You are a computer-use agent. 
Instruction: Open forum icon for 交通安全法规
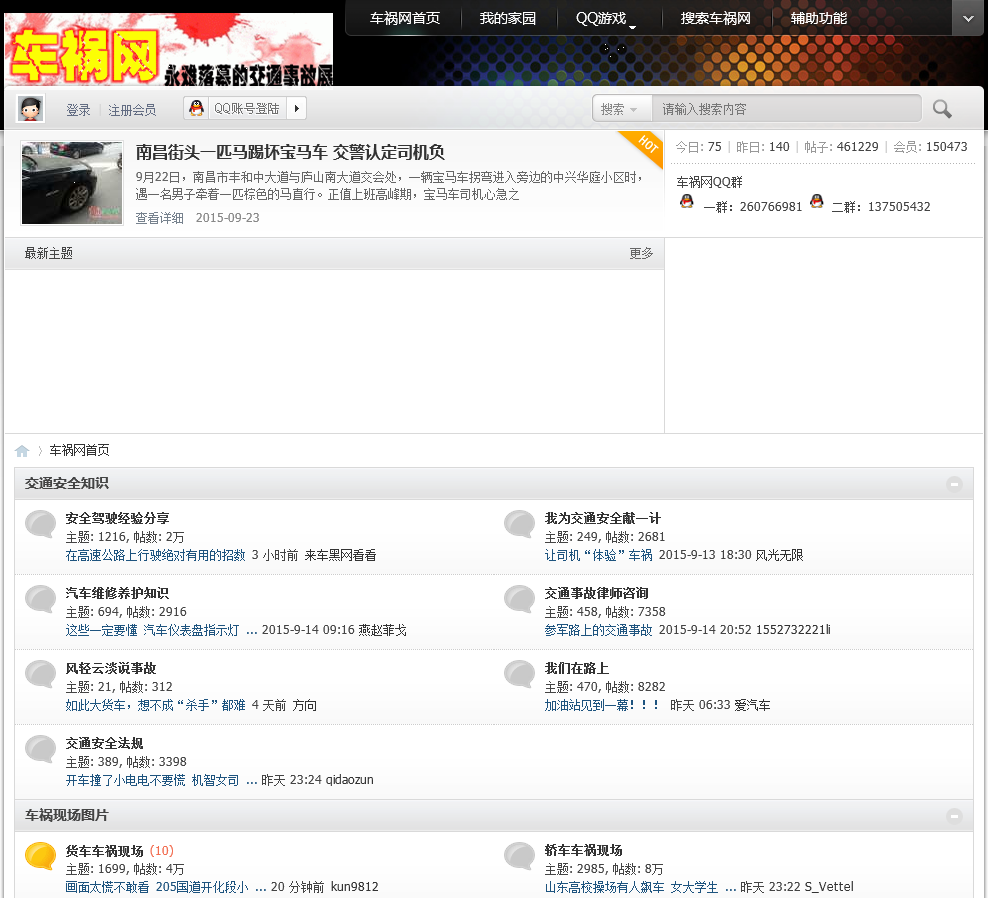(41, 749)
